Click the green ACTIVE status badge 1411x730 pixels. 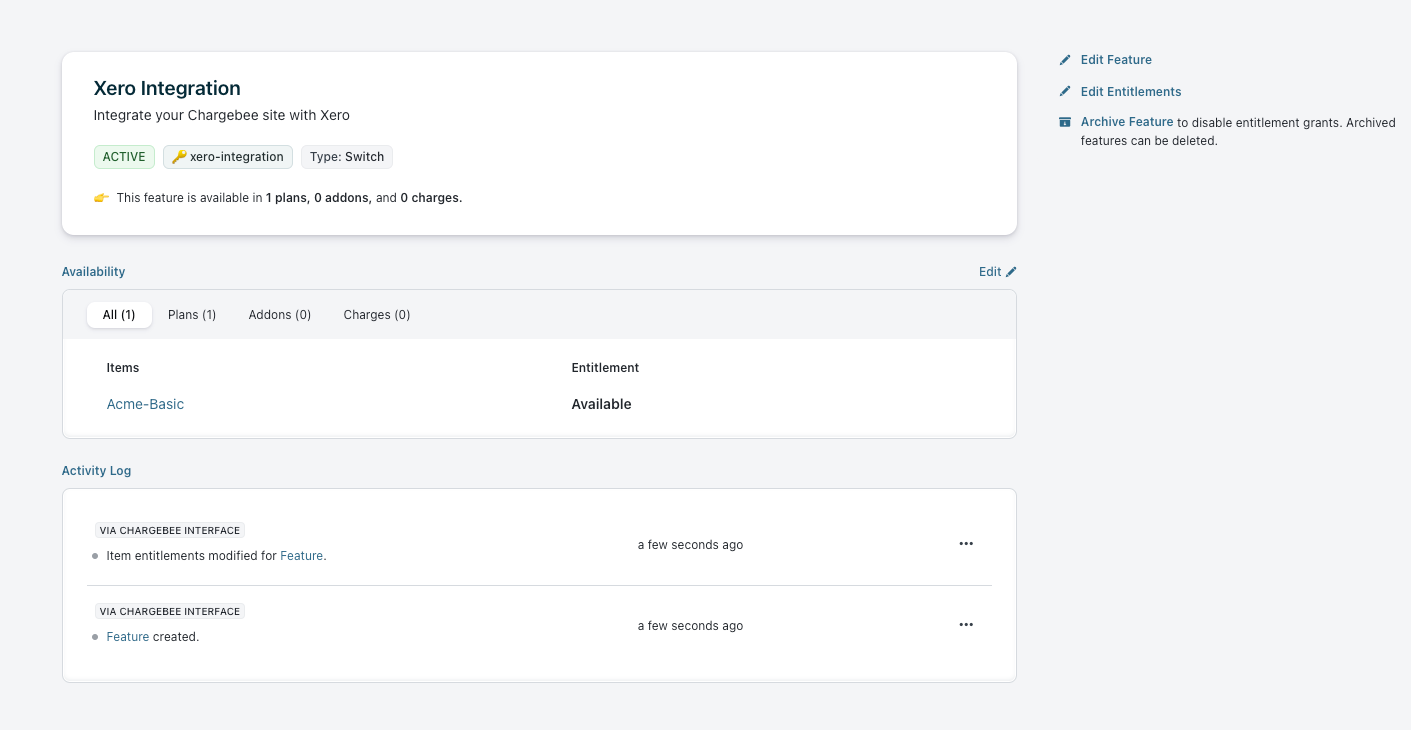click(125, 157)
